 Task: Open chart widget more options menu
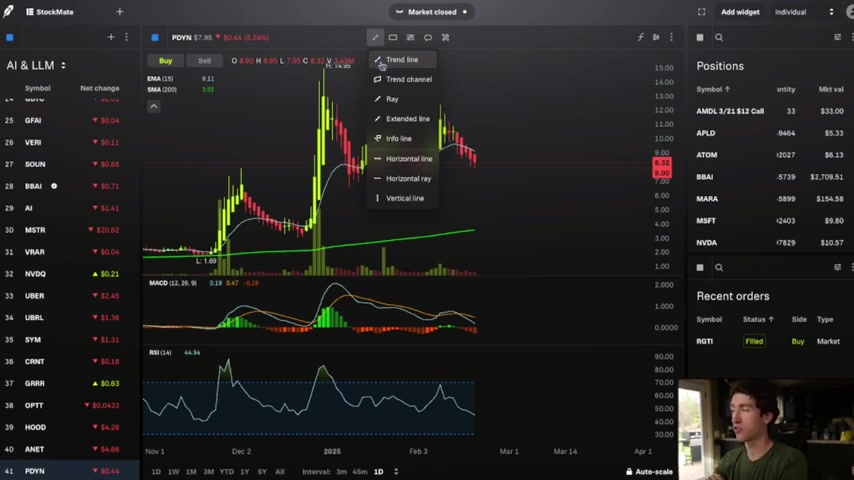[x=672, y=37]
